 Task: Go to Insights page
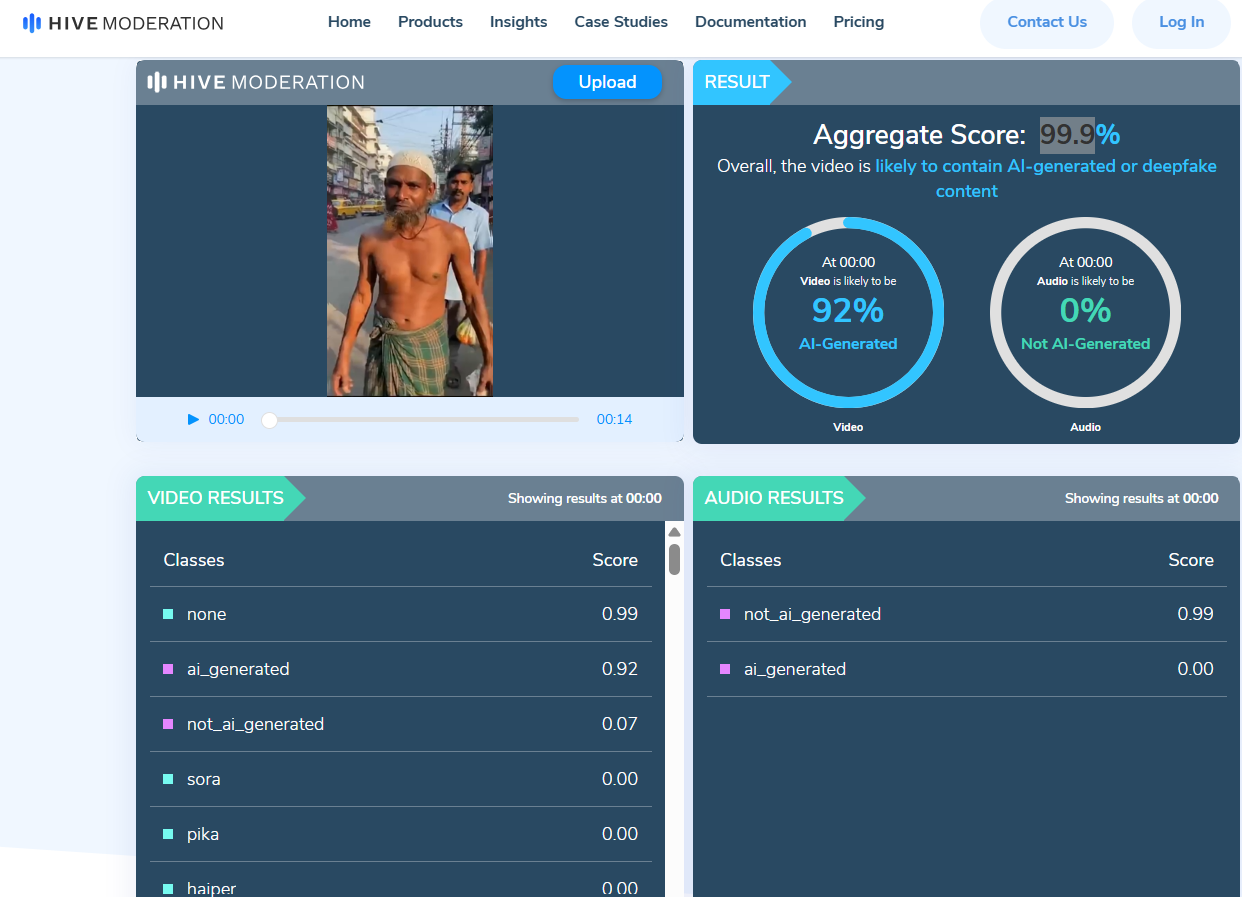[x=518, y=22]
